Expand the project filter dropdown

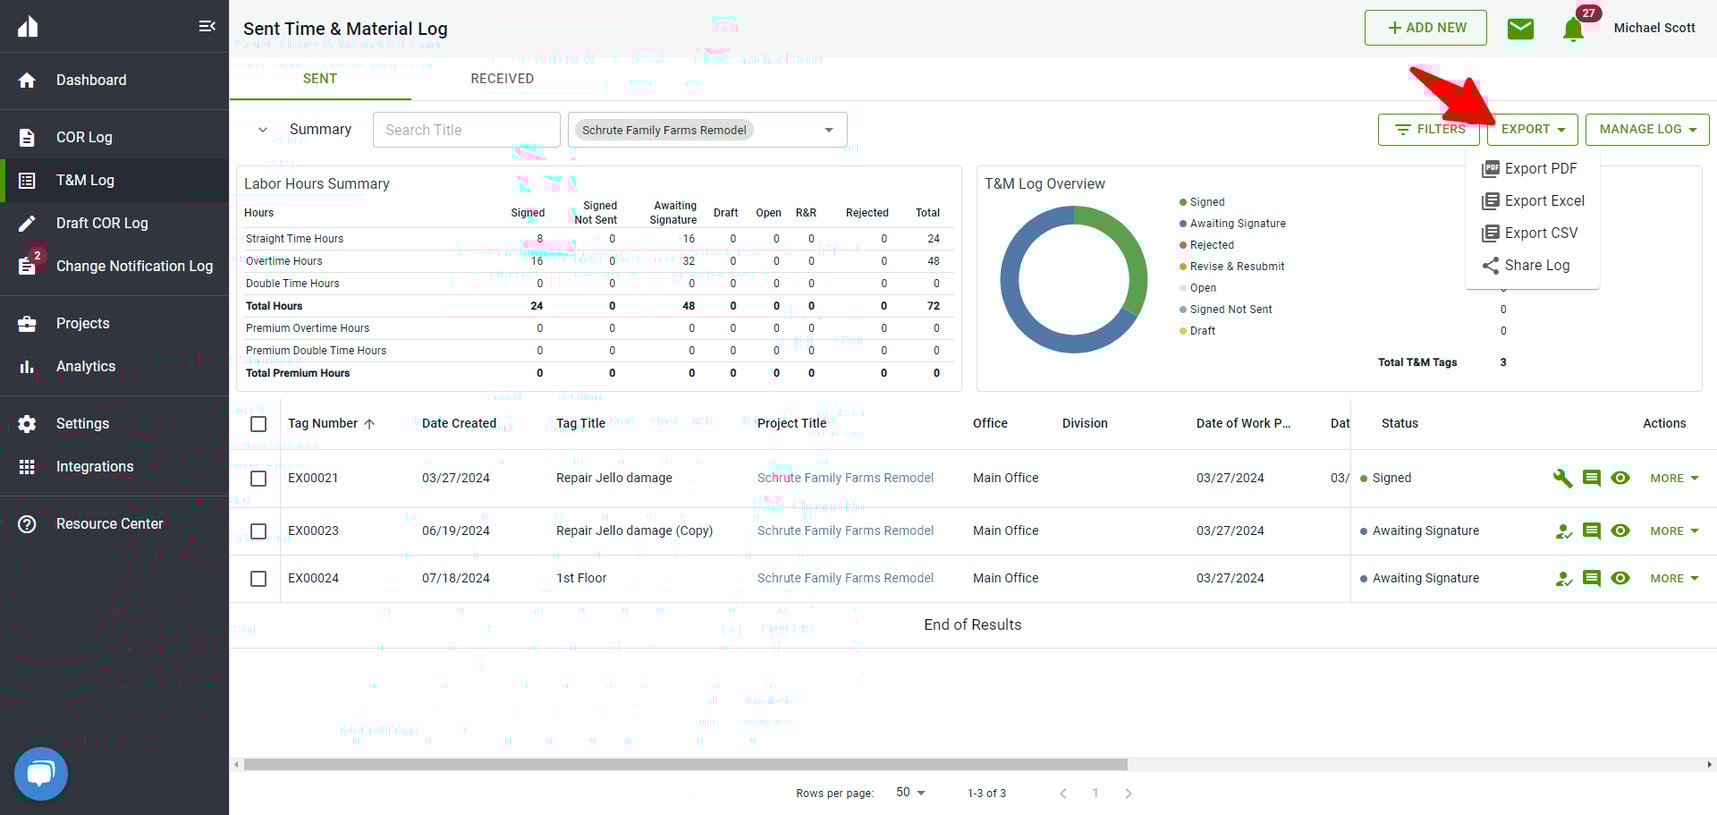pyautogui.click(x=828, y=130)
